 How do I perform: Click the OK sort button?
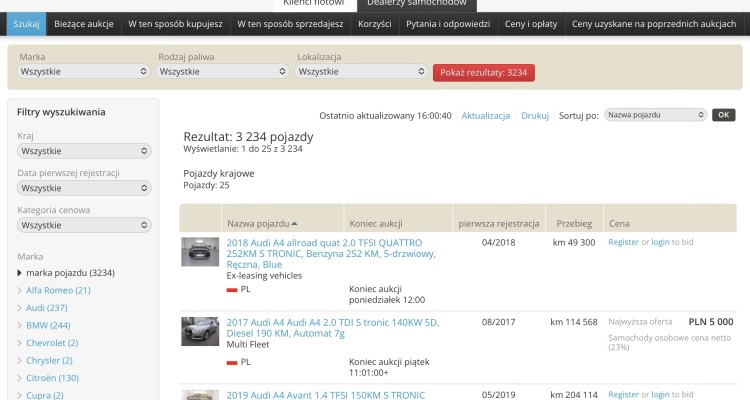coord(724,115)
